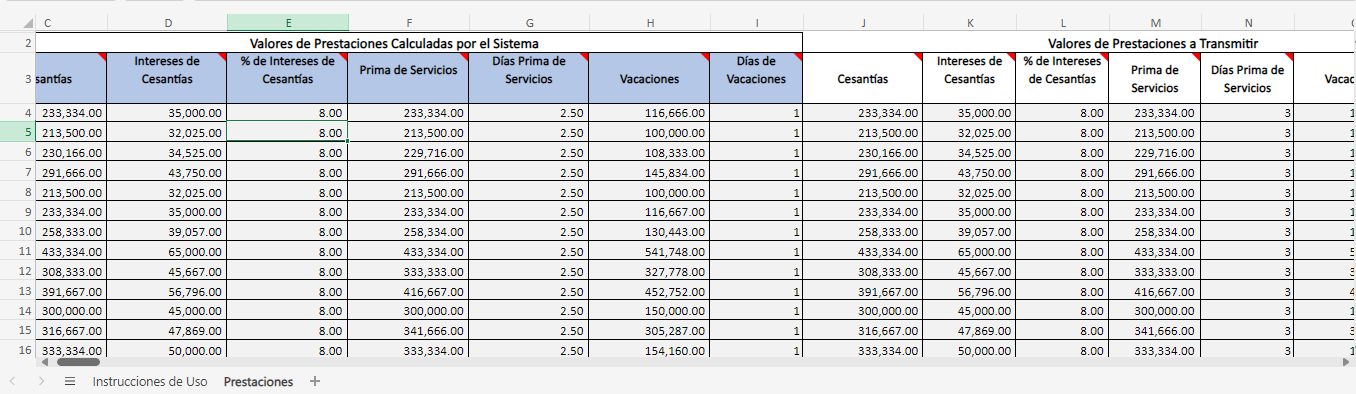Viewport: 1356px width, 394px height.
Task: Select column E header
Action: [288, 23]
